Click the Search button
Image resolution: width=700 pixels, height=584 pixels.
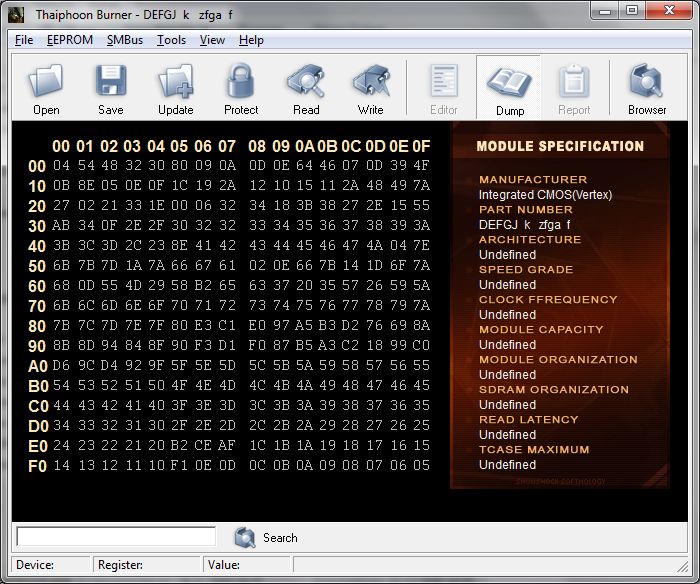coord(266,538)
